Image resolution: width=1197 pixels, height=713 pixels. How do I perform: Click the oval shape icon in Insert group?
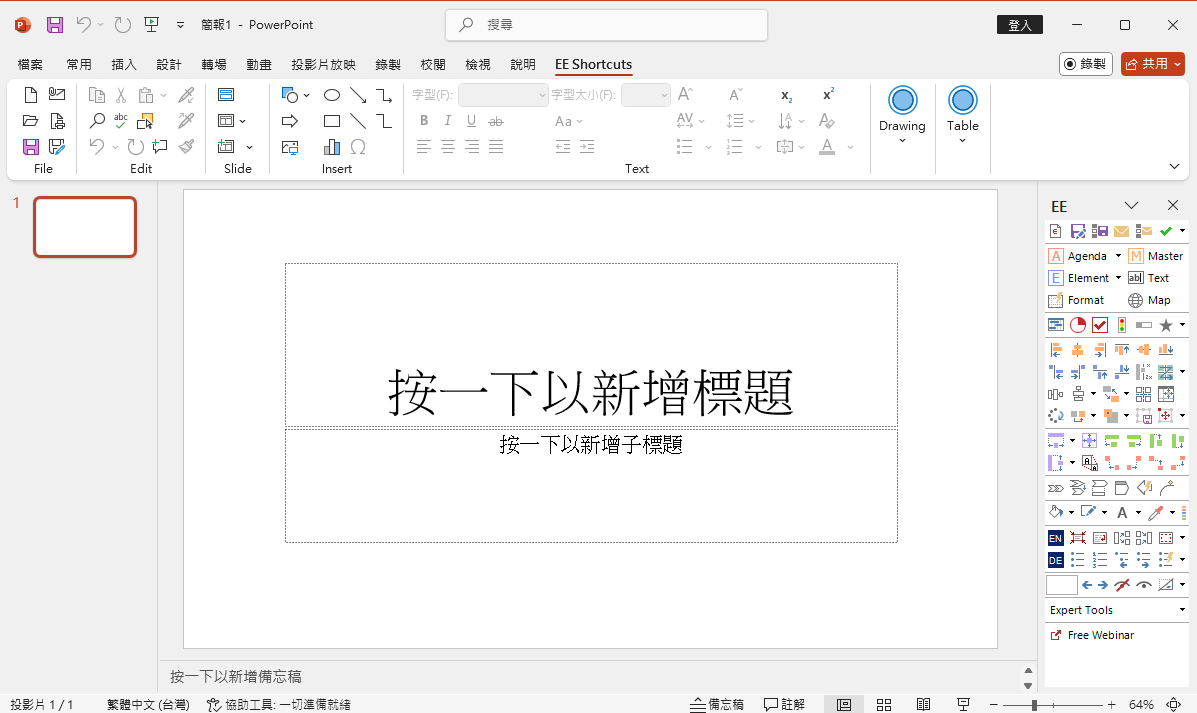pos(332,95)
